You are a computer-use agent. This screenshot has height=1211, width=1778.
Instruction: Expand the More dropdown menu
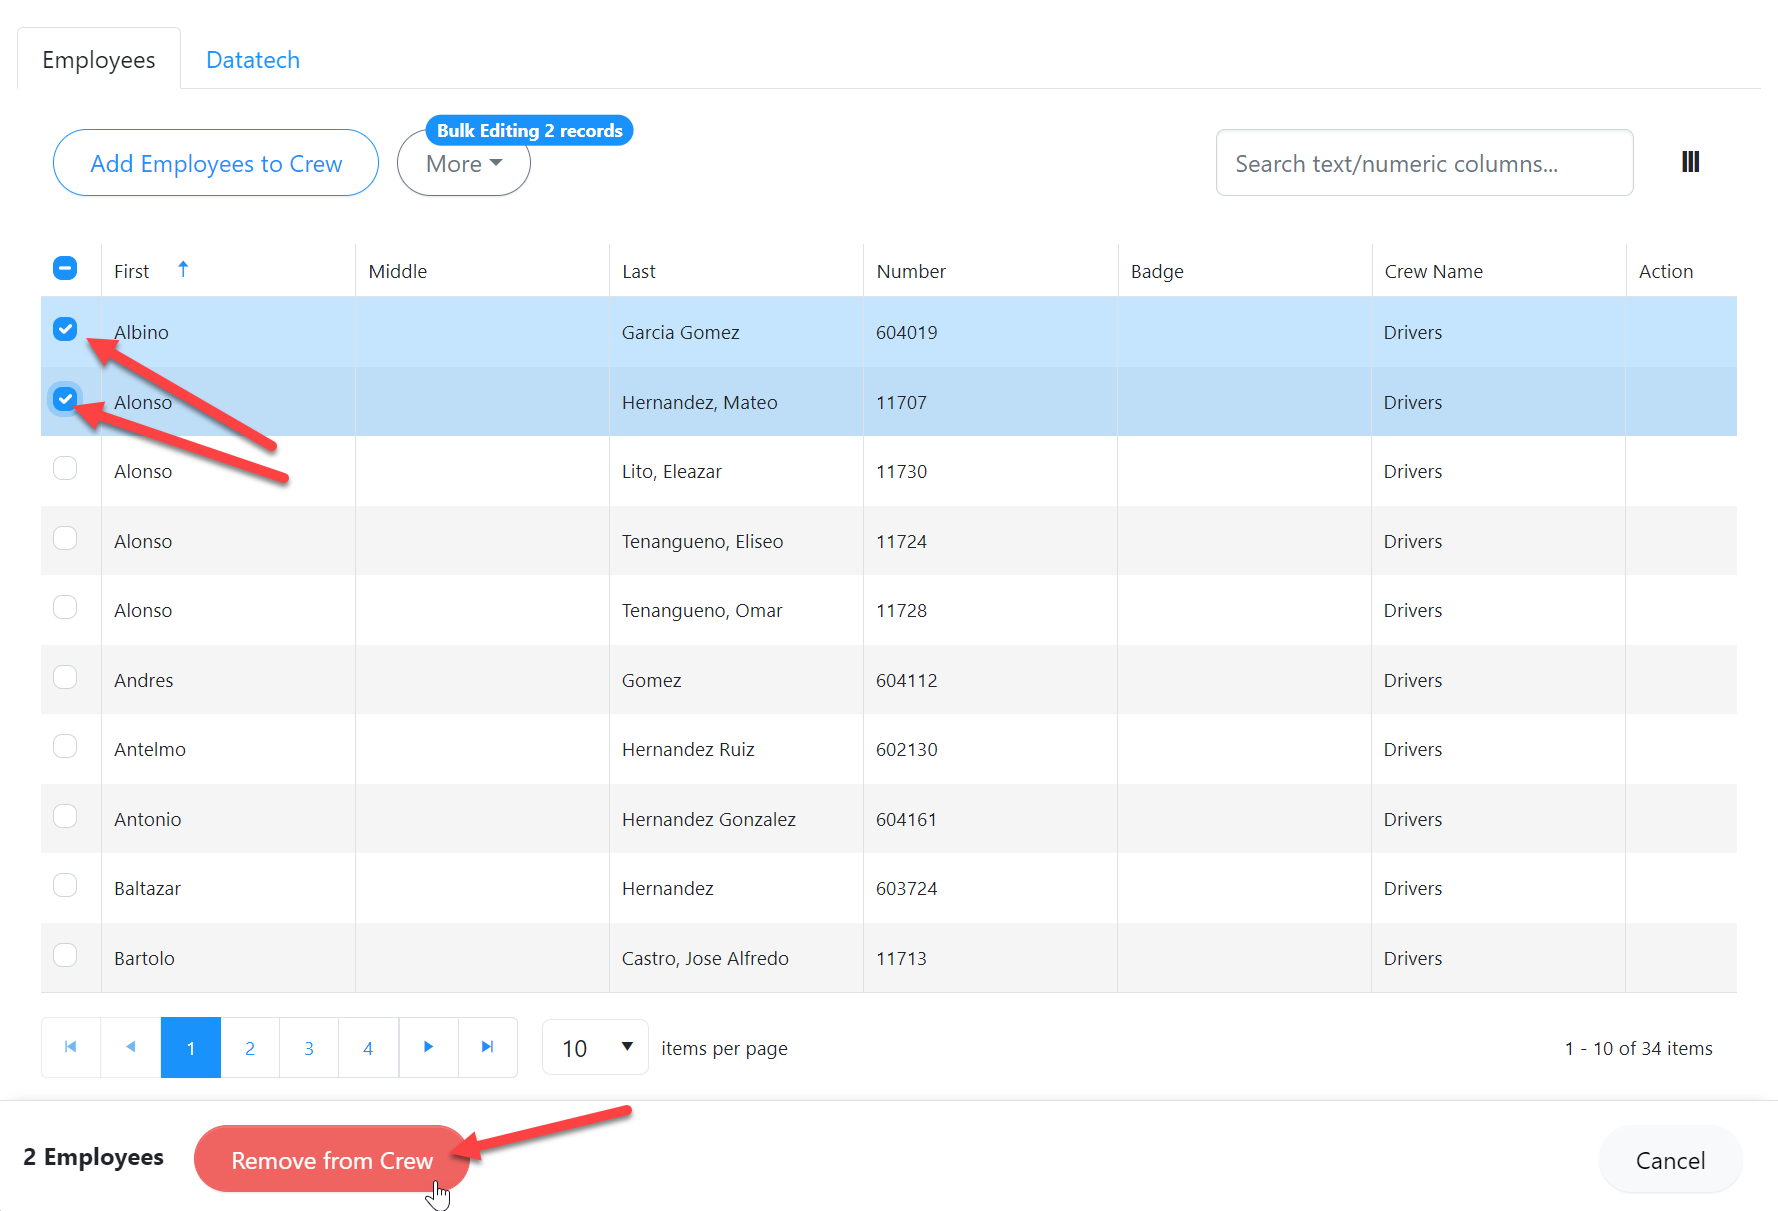(x=463, y=164)
